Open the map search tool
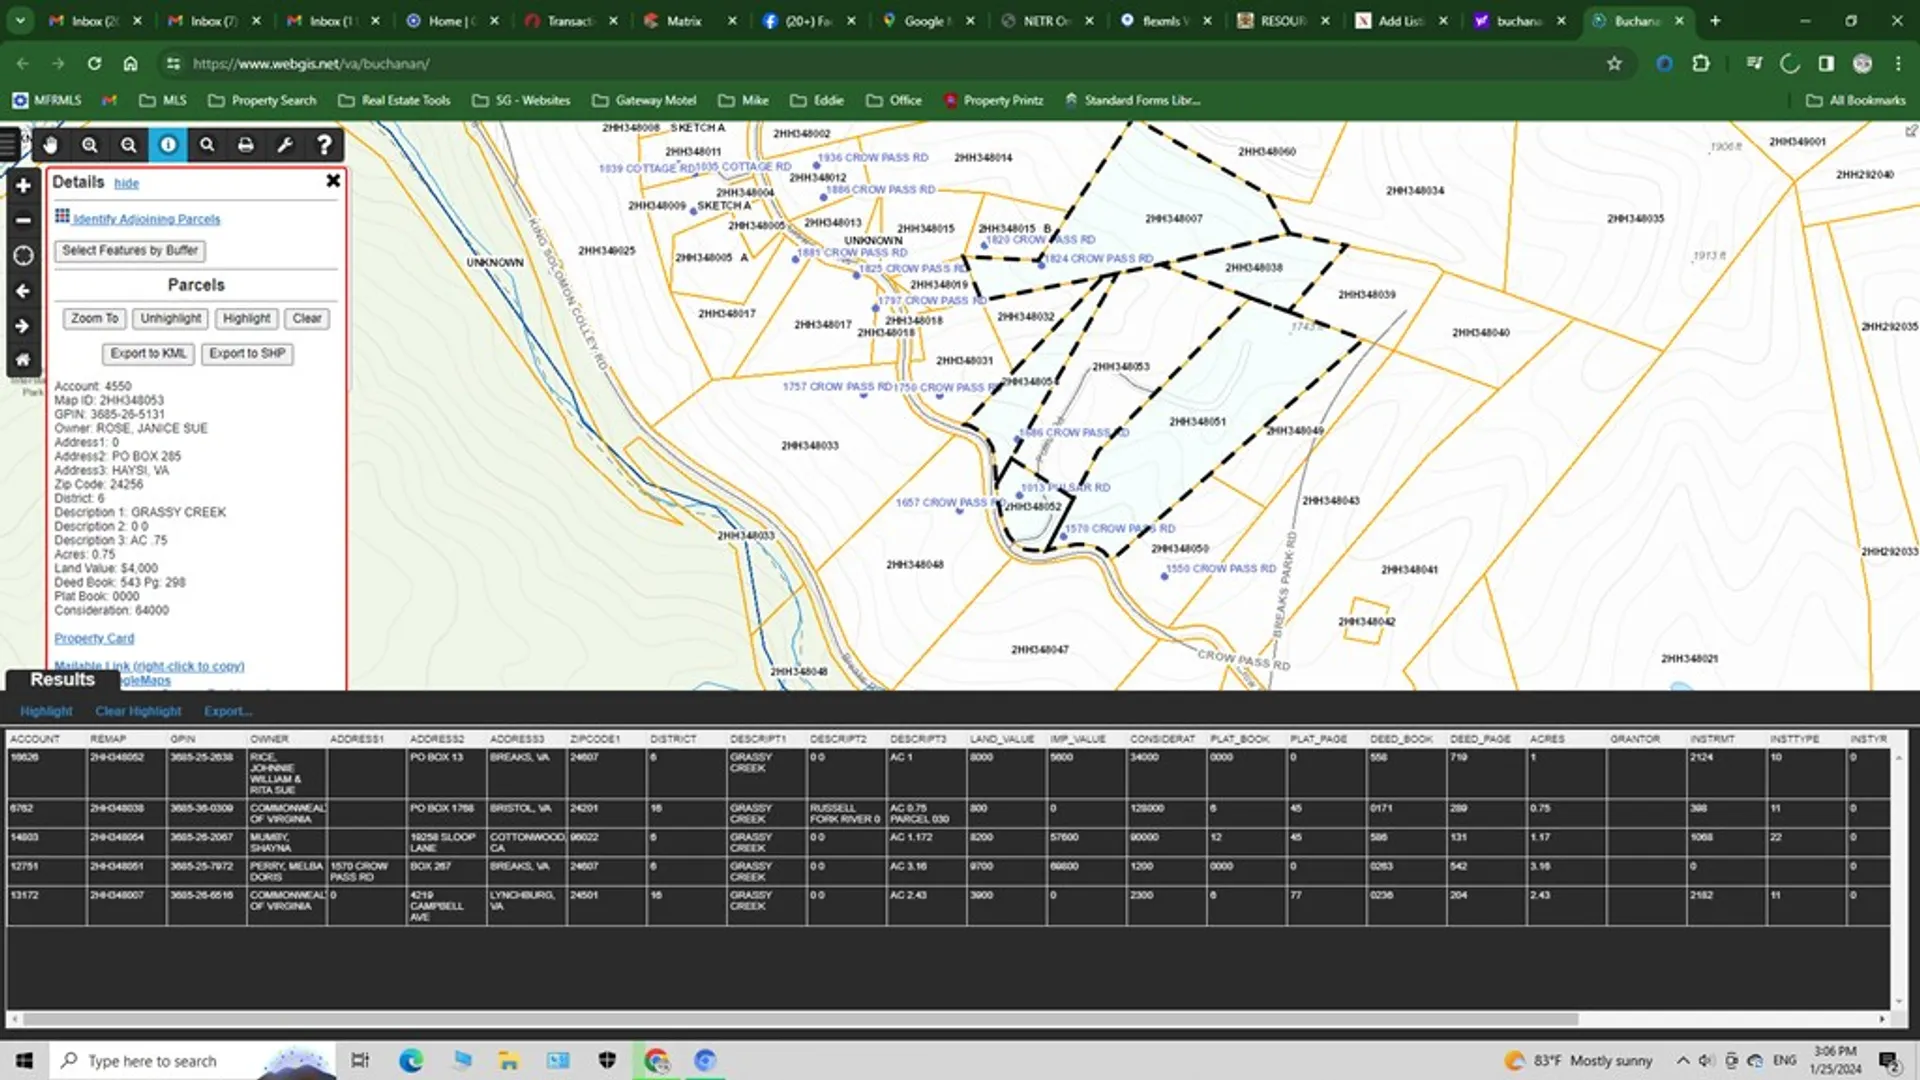 click(207, 145)
